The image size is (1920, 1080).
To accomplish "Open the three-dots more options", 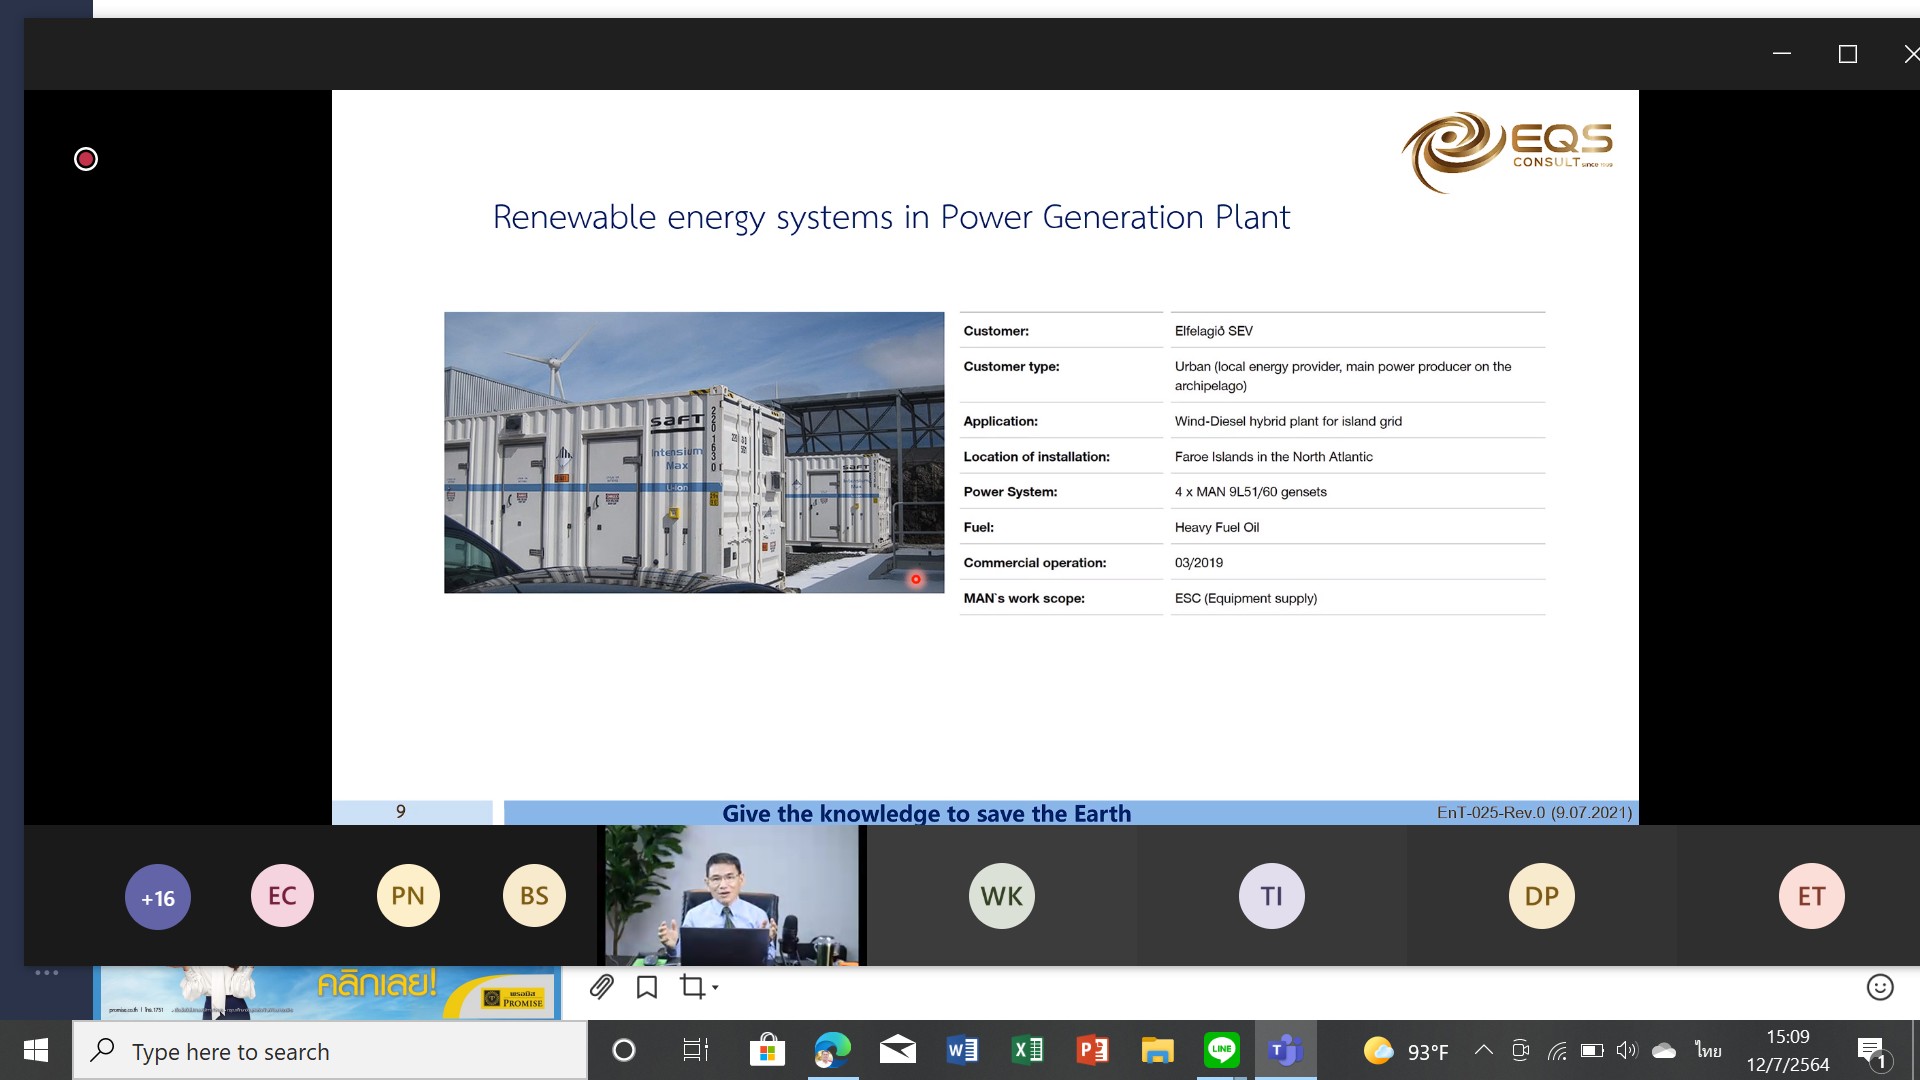I will 47,972.
